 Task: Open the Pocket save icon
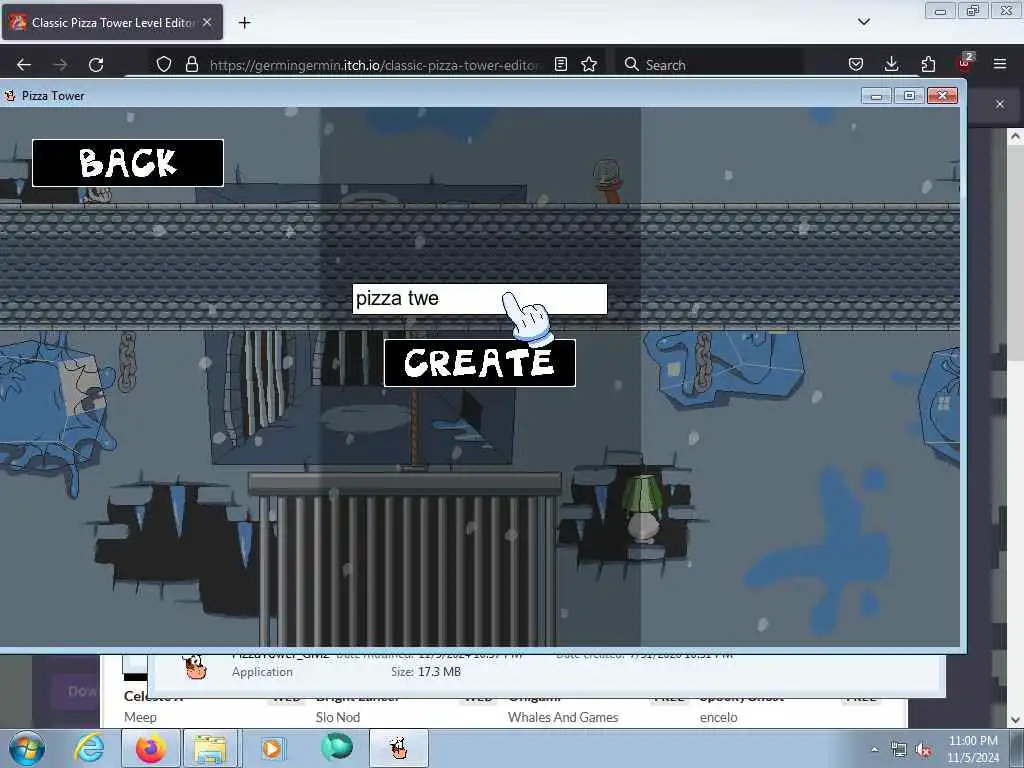point(856,64)
